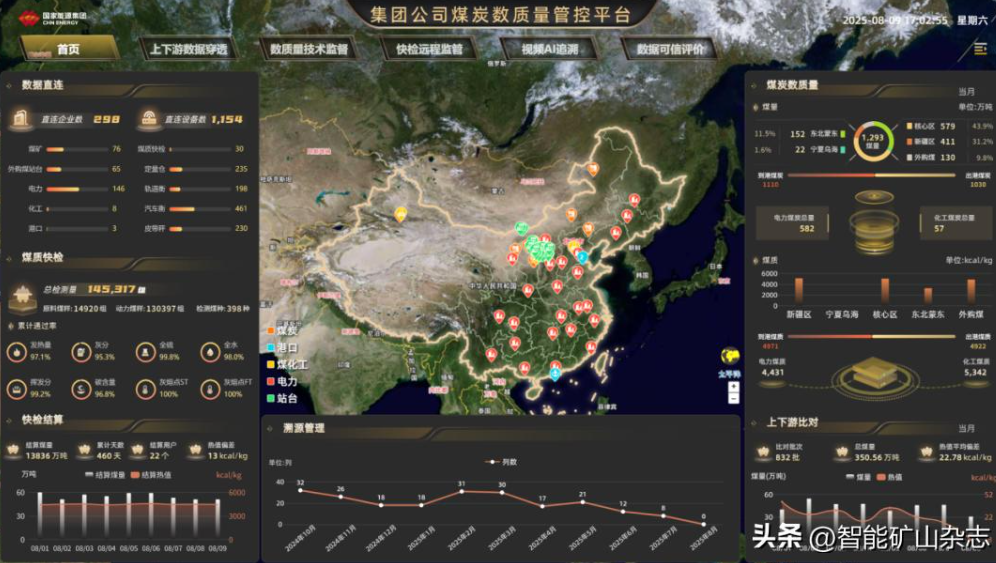The width and height of the screenshot is (996, 563).
Task: Open the hamburger menu icon at top right
Action: pos(979,48)
